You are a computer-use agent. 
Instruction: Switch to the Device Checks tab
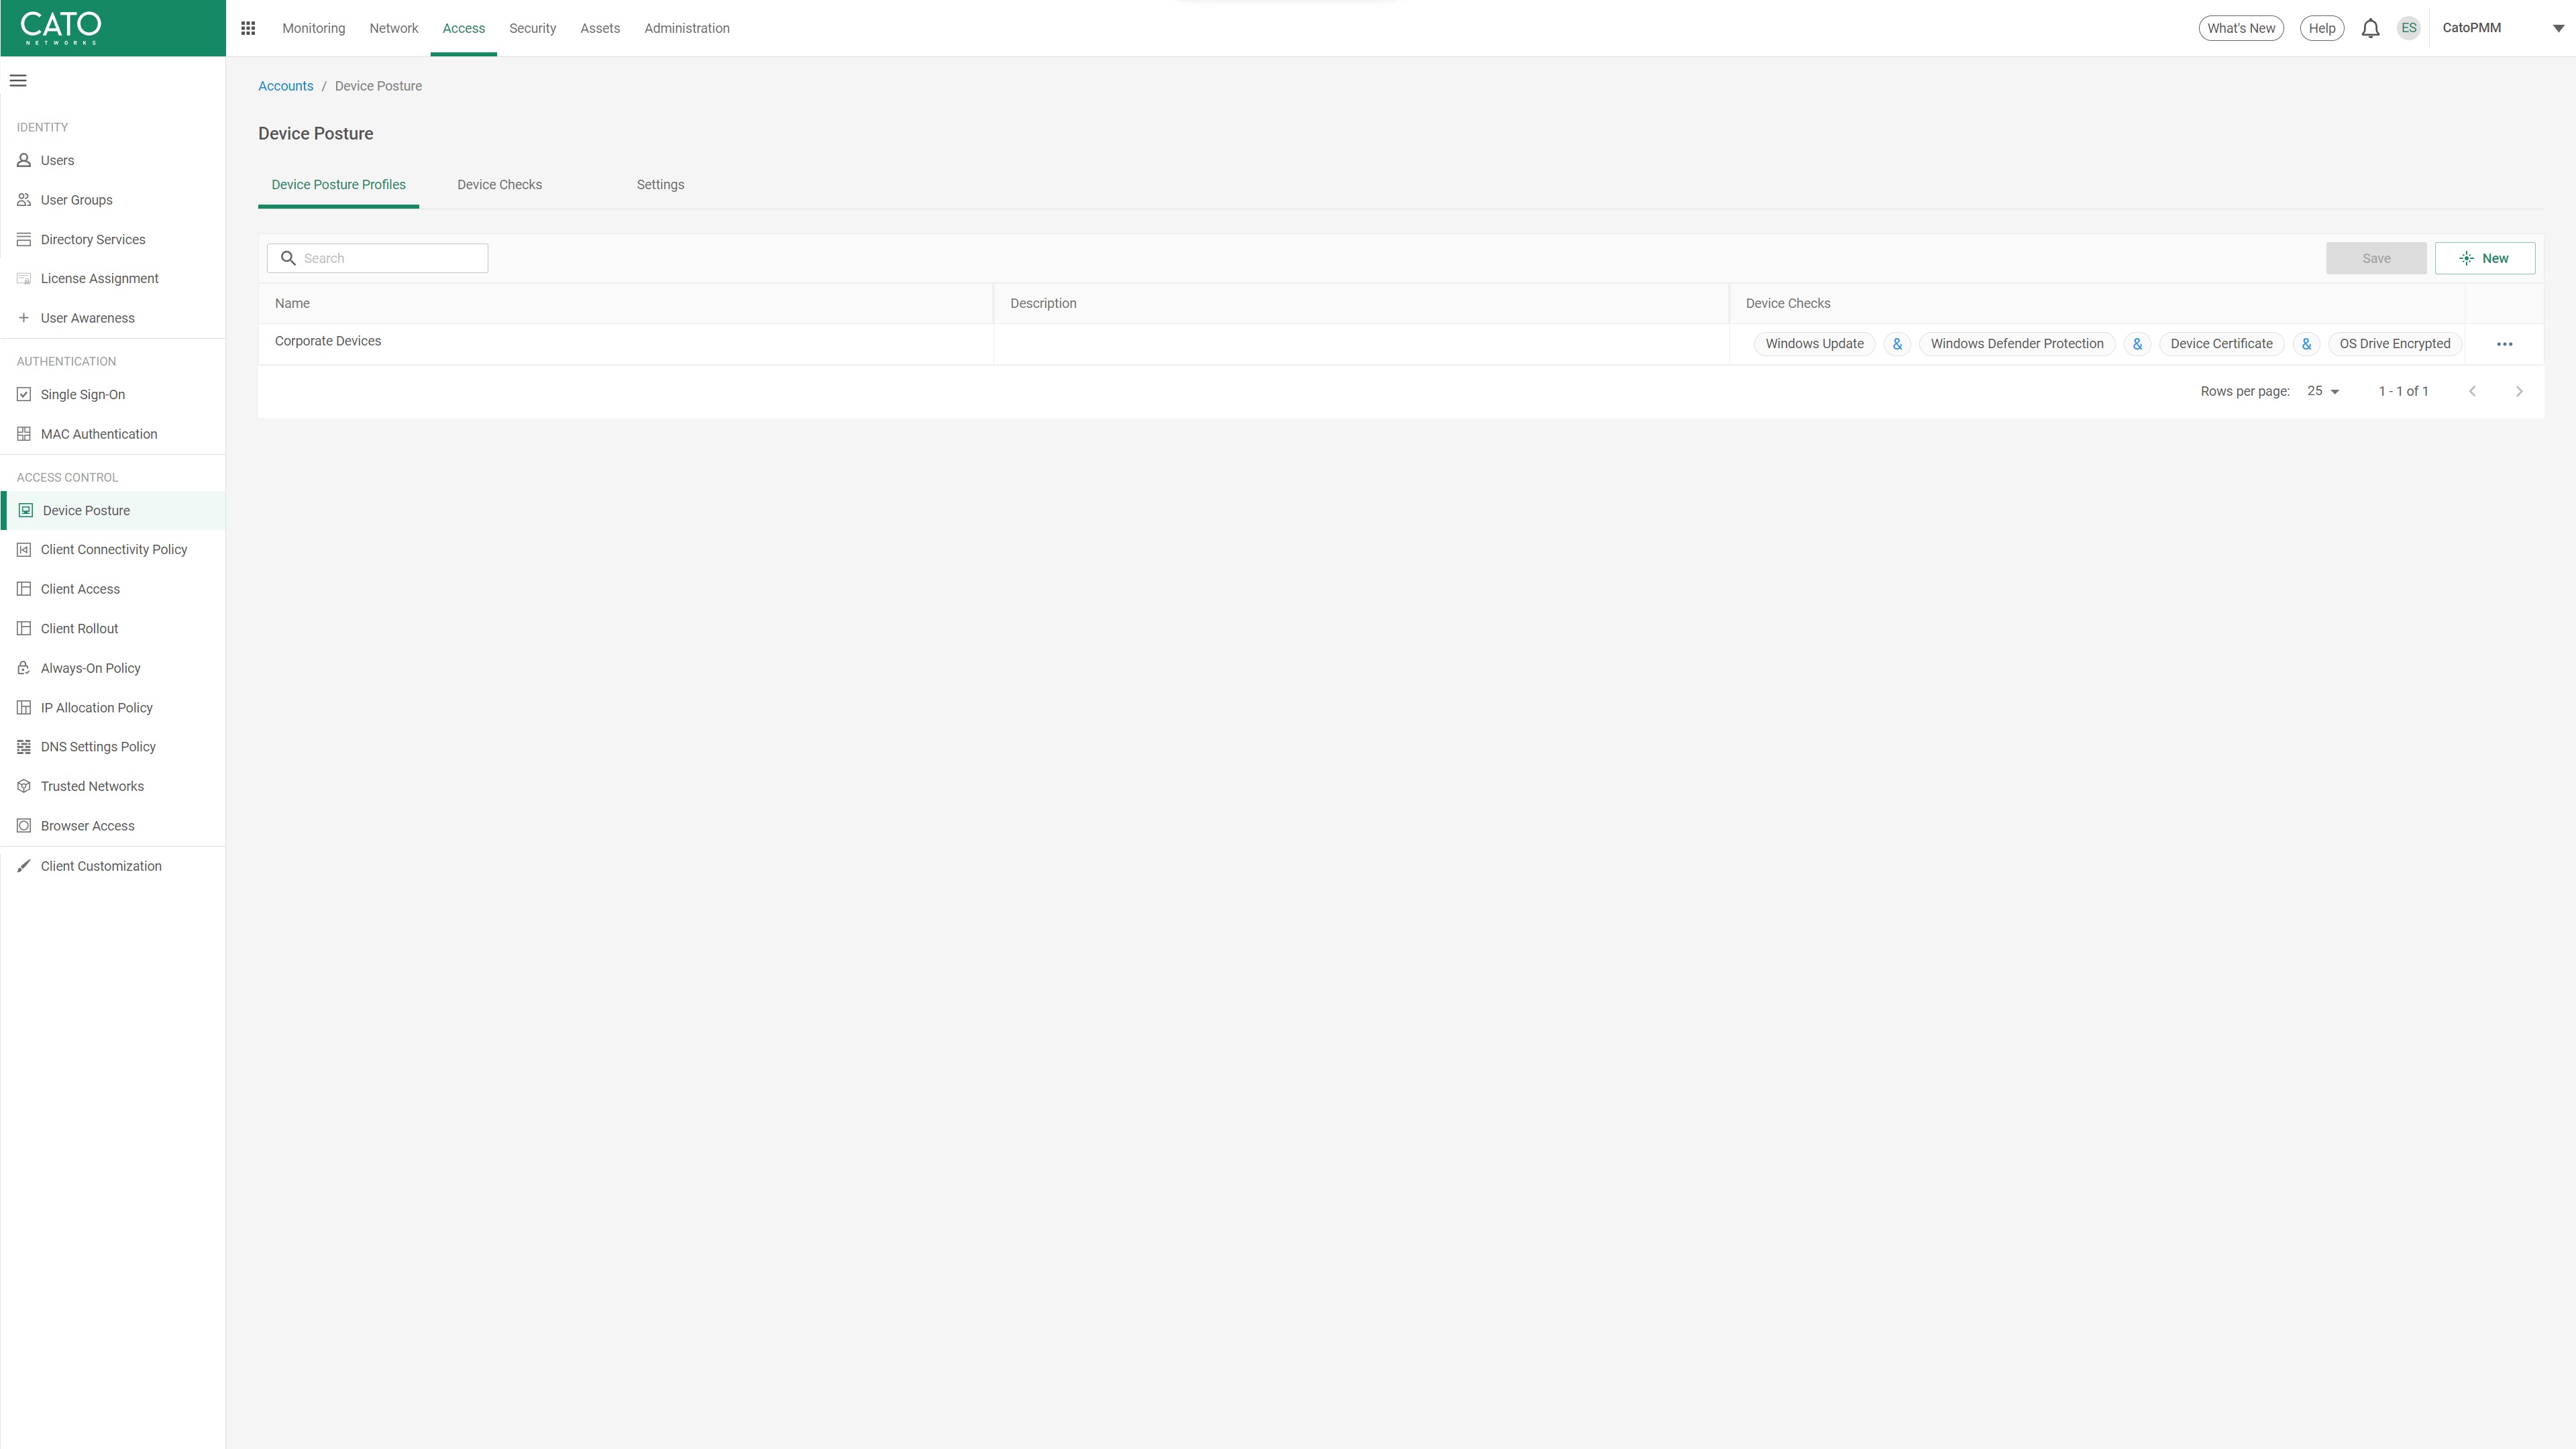(x=499, y=185)
